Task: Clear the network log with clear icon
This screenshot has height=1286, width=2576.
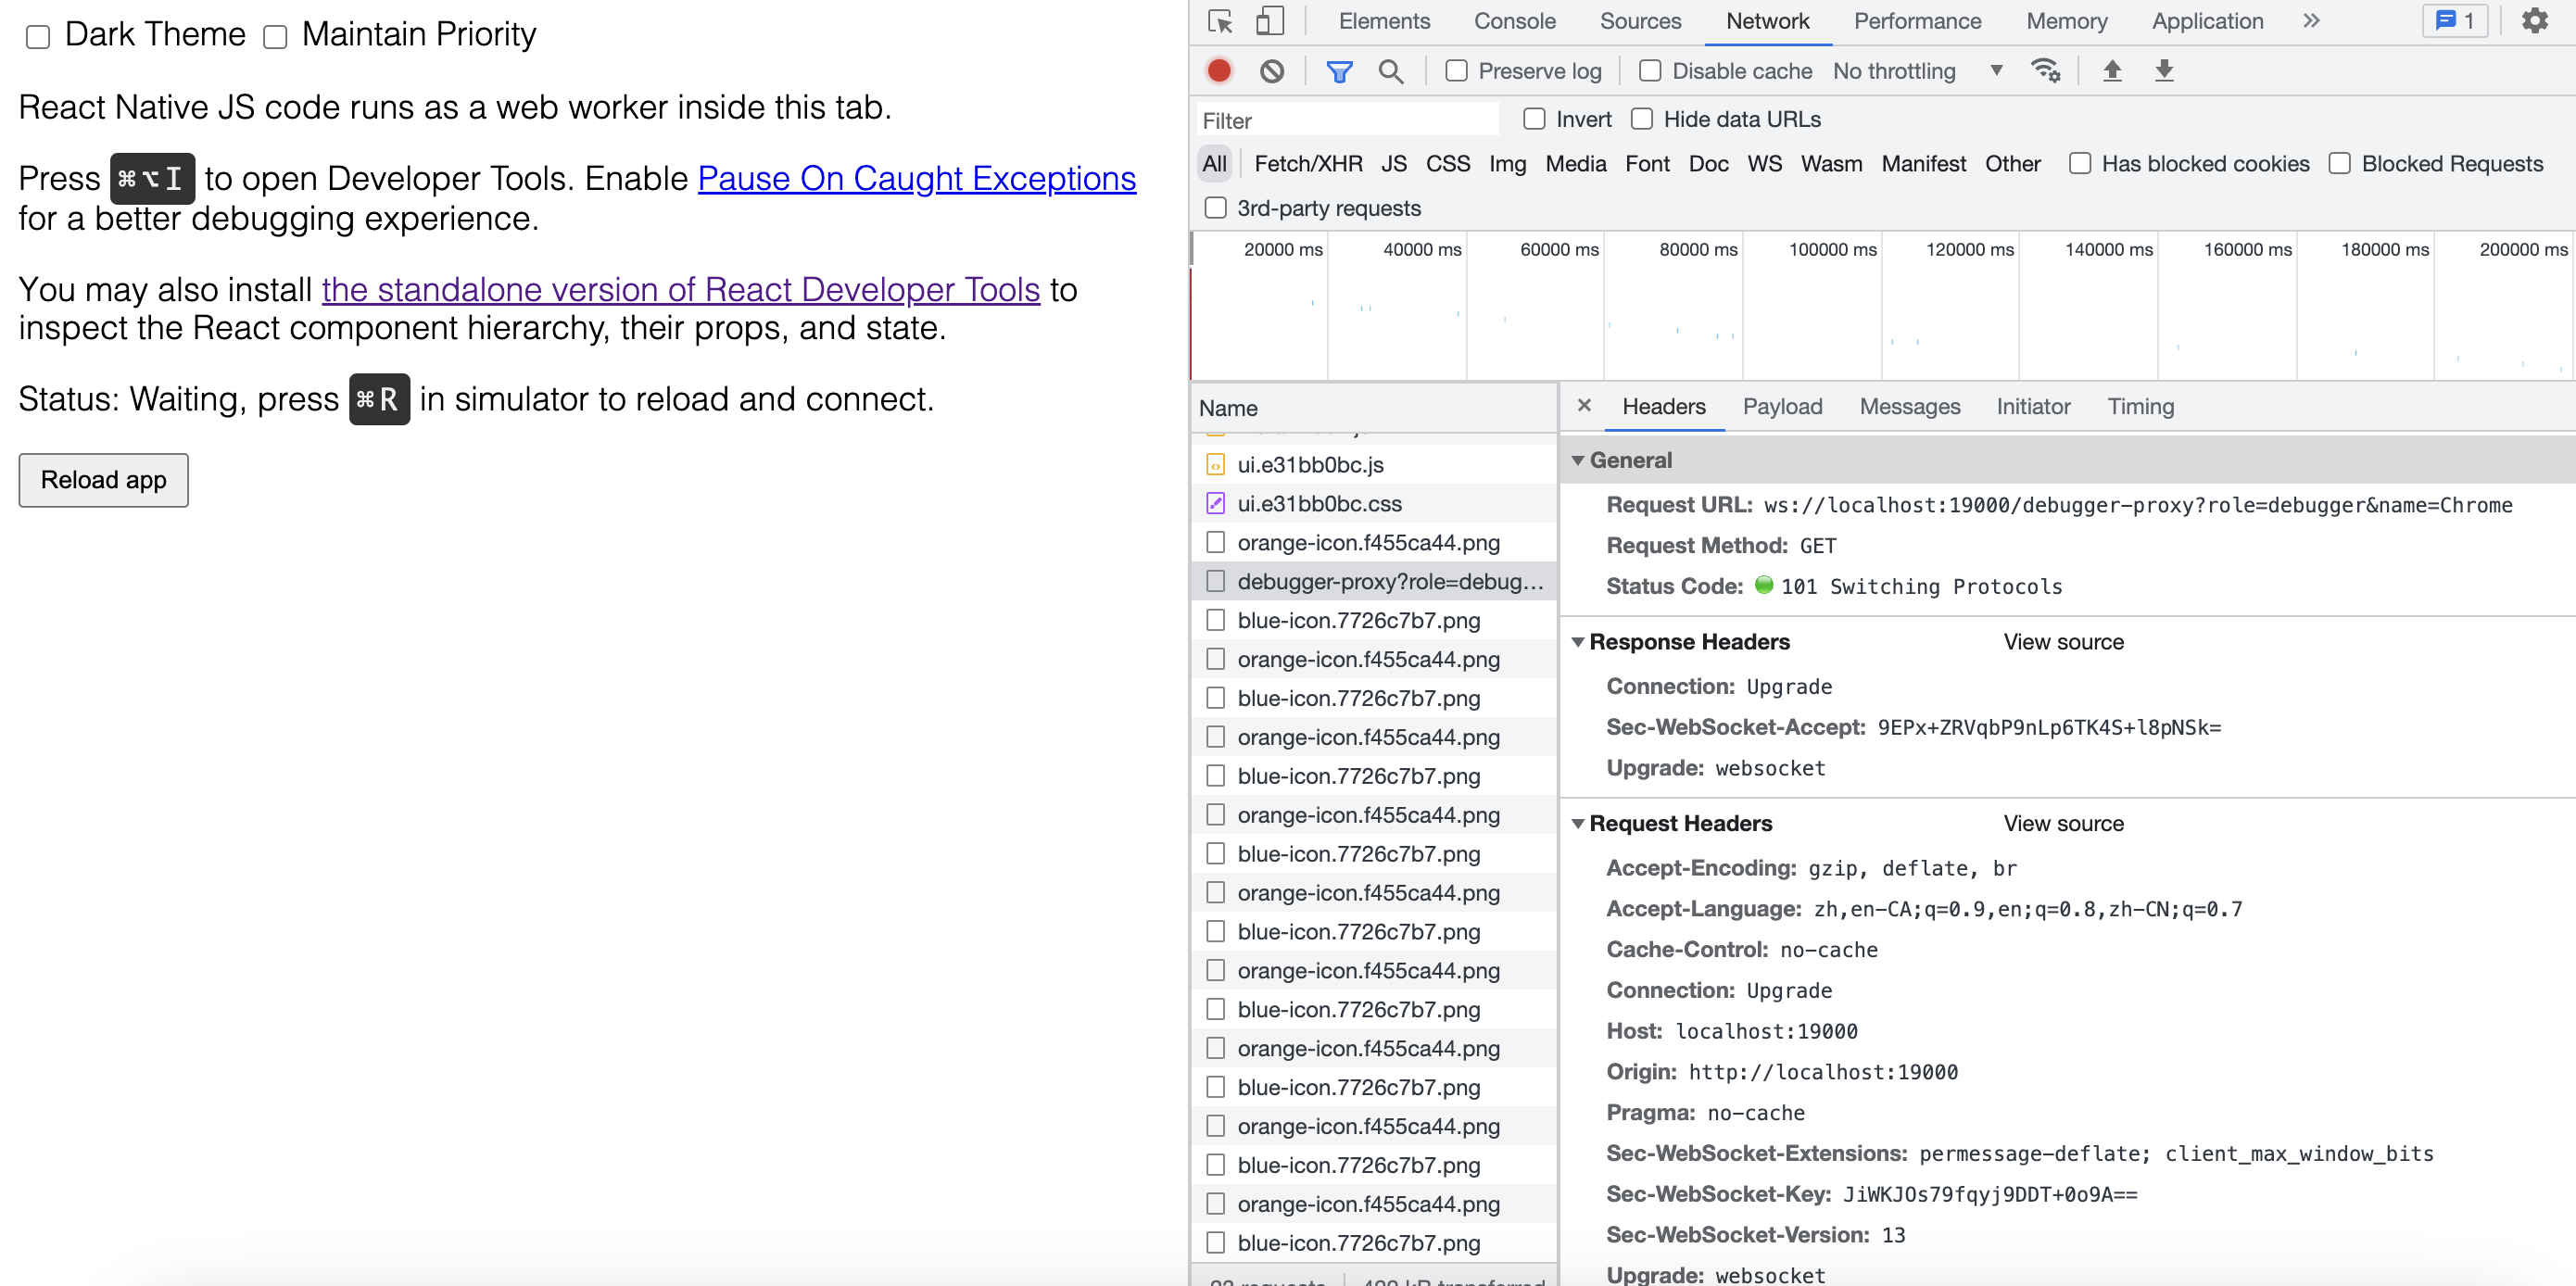Action: [1272, 71]
